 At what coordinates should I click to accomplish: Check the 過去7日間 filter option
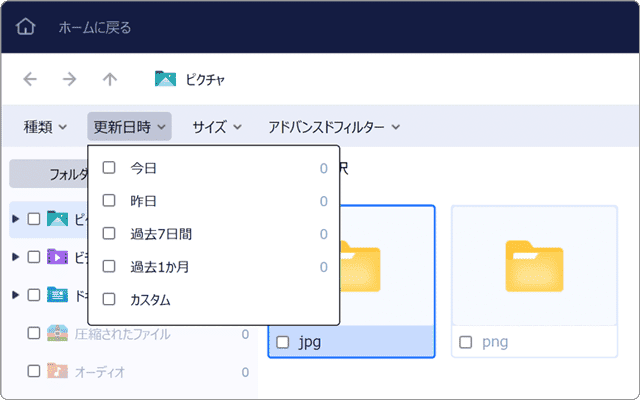pyautogui.click(x=109, y=233)
